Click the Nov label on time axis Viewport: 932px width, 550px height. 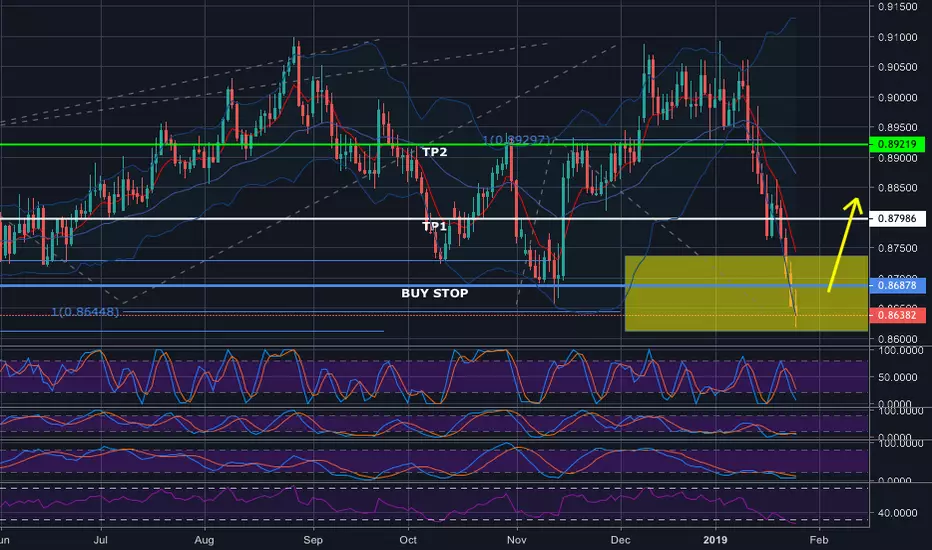tap(517, 540)
